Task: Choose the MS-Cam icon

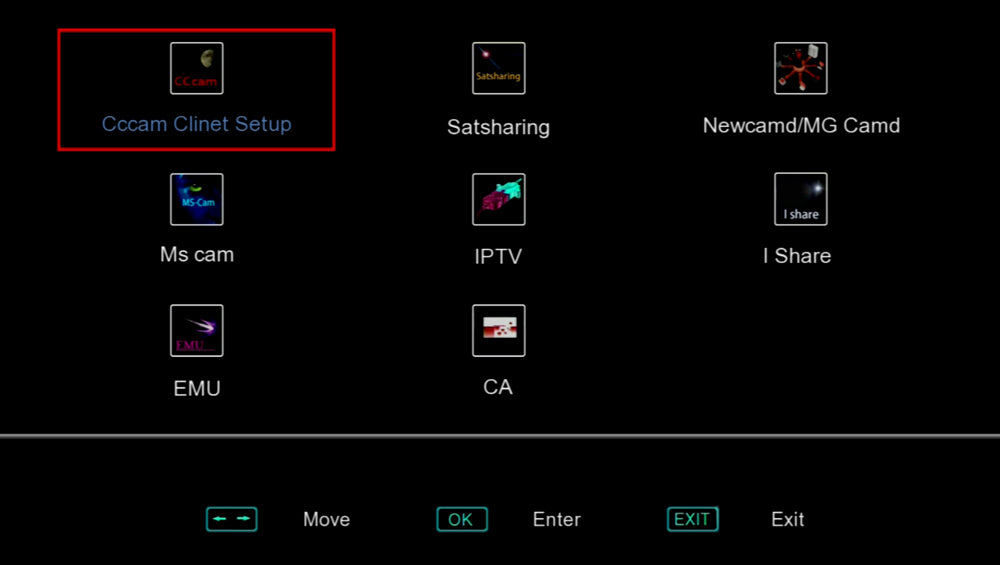Action: pyautogui.click(x=196, y=200)
